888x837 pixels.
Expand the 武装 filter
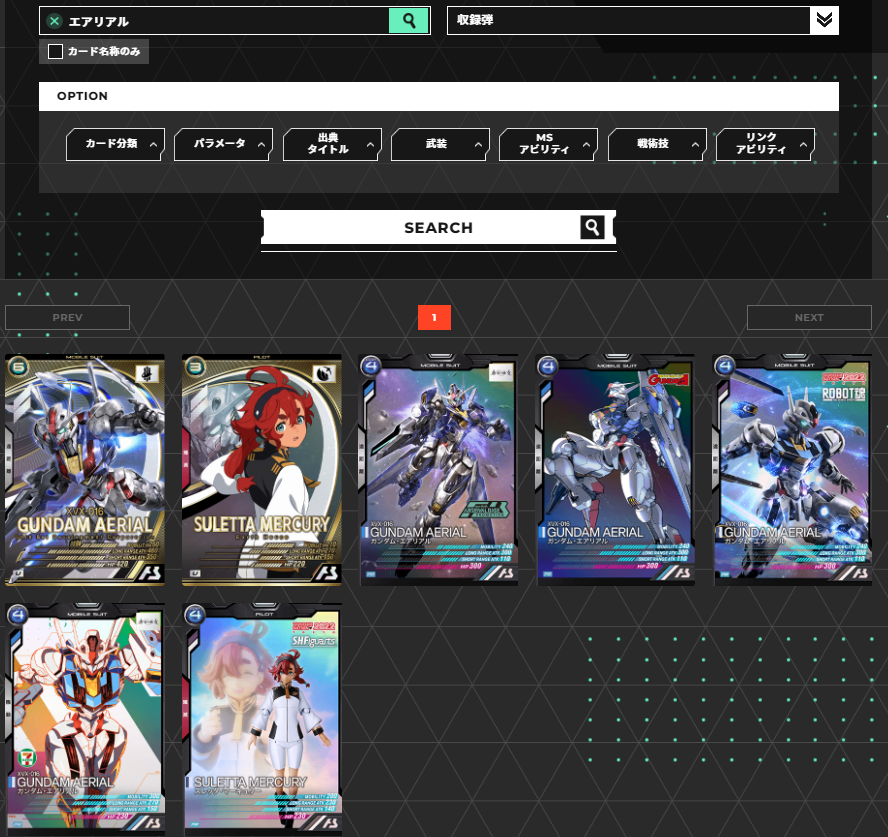[x=441, y=144]
